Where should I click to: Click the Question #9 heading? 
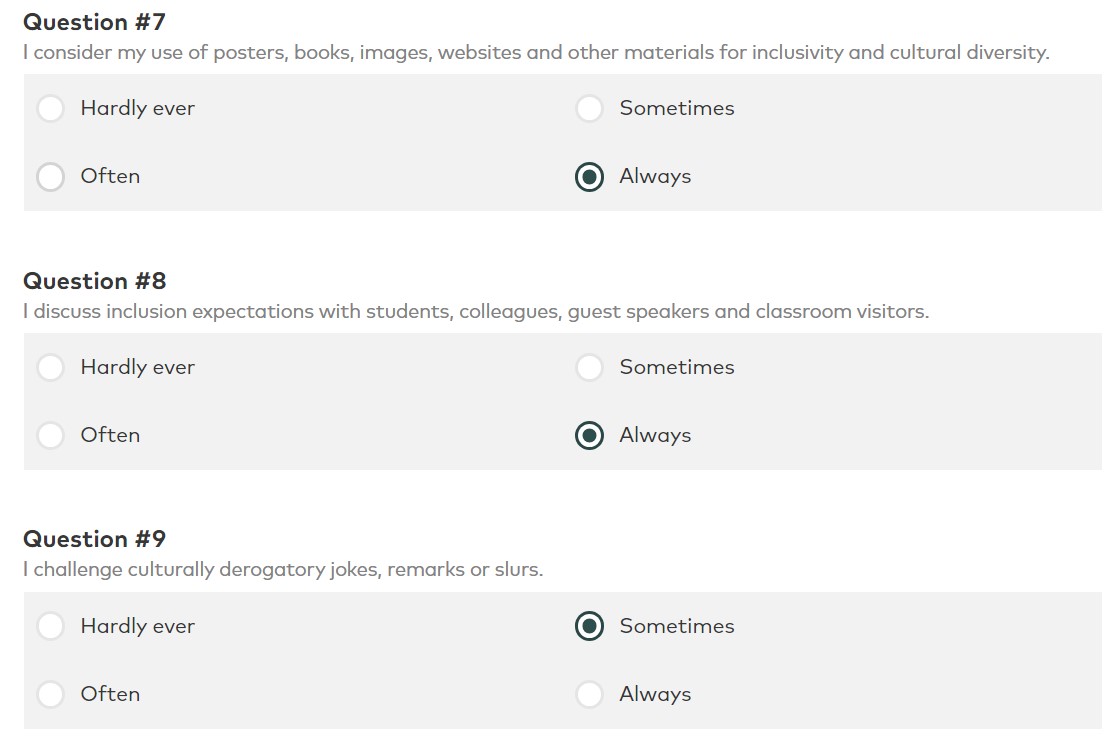pyautogui.click(x=94, y=539)
